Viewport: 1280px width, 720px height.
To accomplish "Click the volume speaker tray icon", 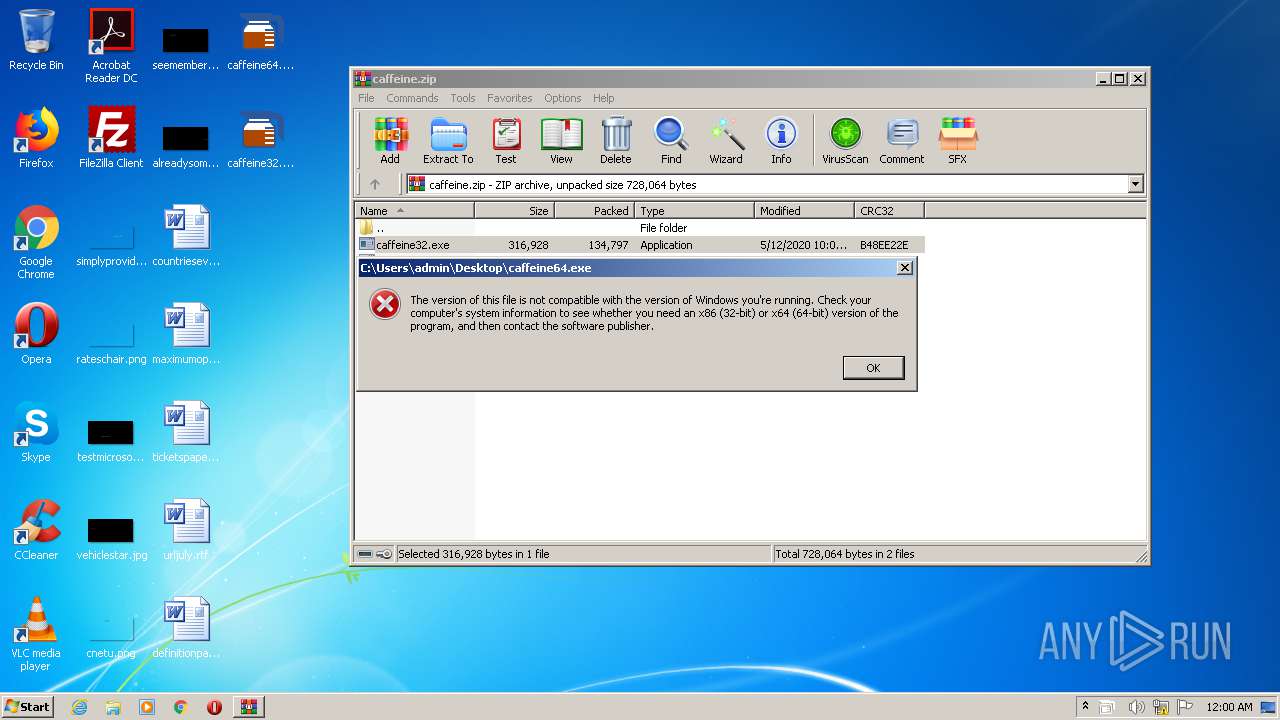I will 1136,707.
